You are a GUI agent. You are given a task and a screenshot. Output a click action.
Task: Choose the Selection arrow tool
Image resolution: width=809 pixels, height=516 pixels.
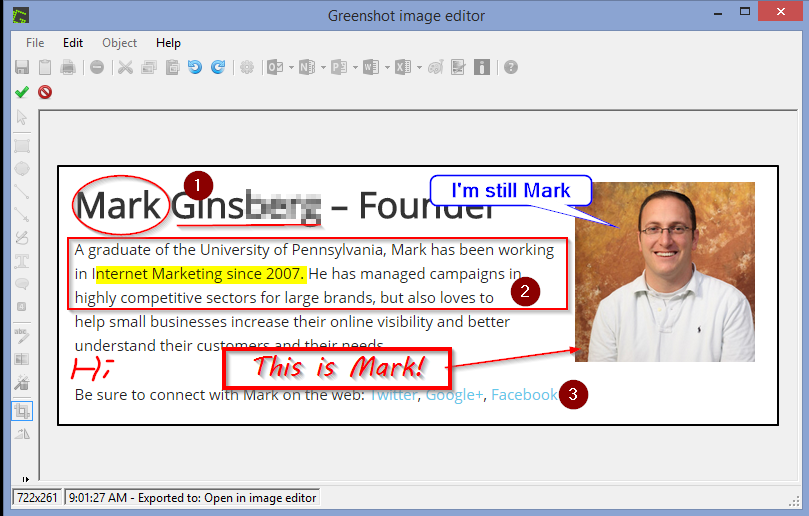click(x=22, y=118)
